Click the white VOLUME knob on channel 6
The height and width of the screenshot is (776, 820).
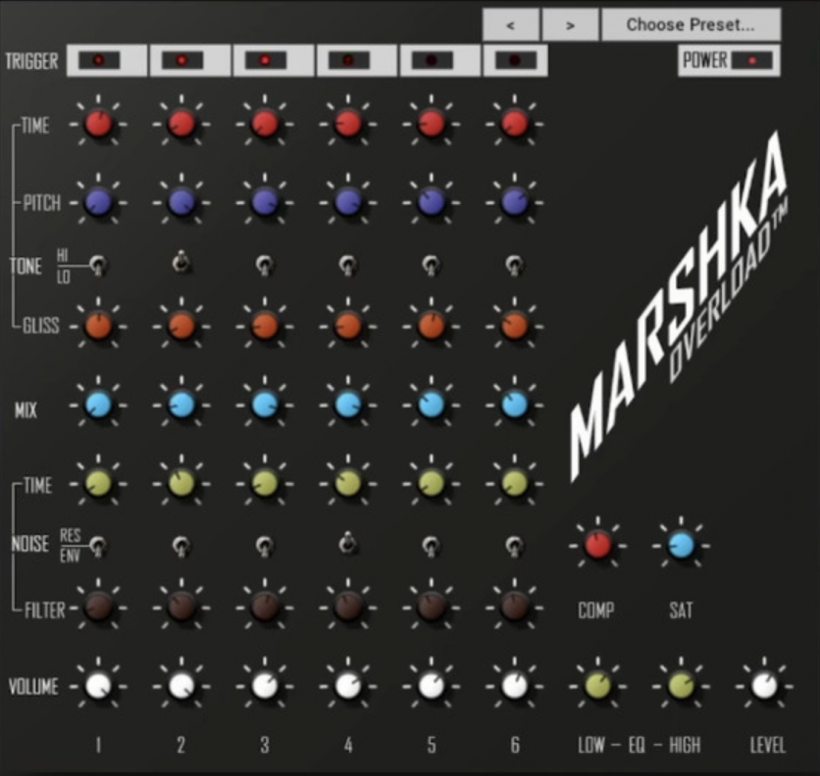(x=514, y=686)
